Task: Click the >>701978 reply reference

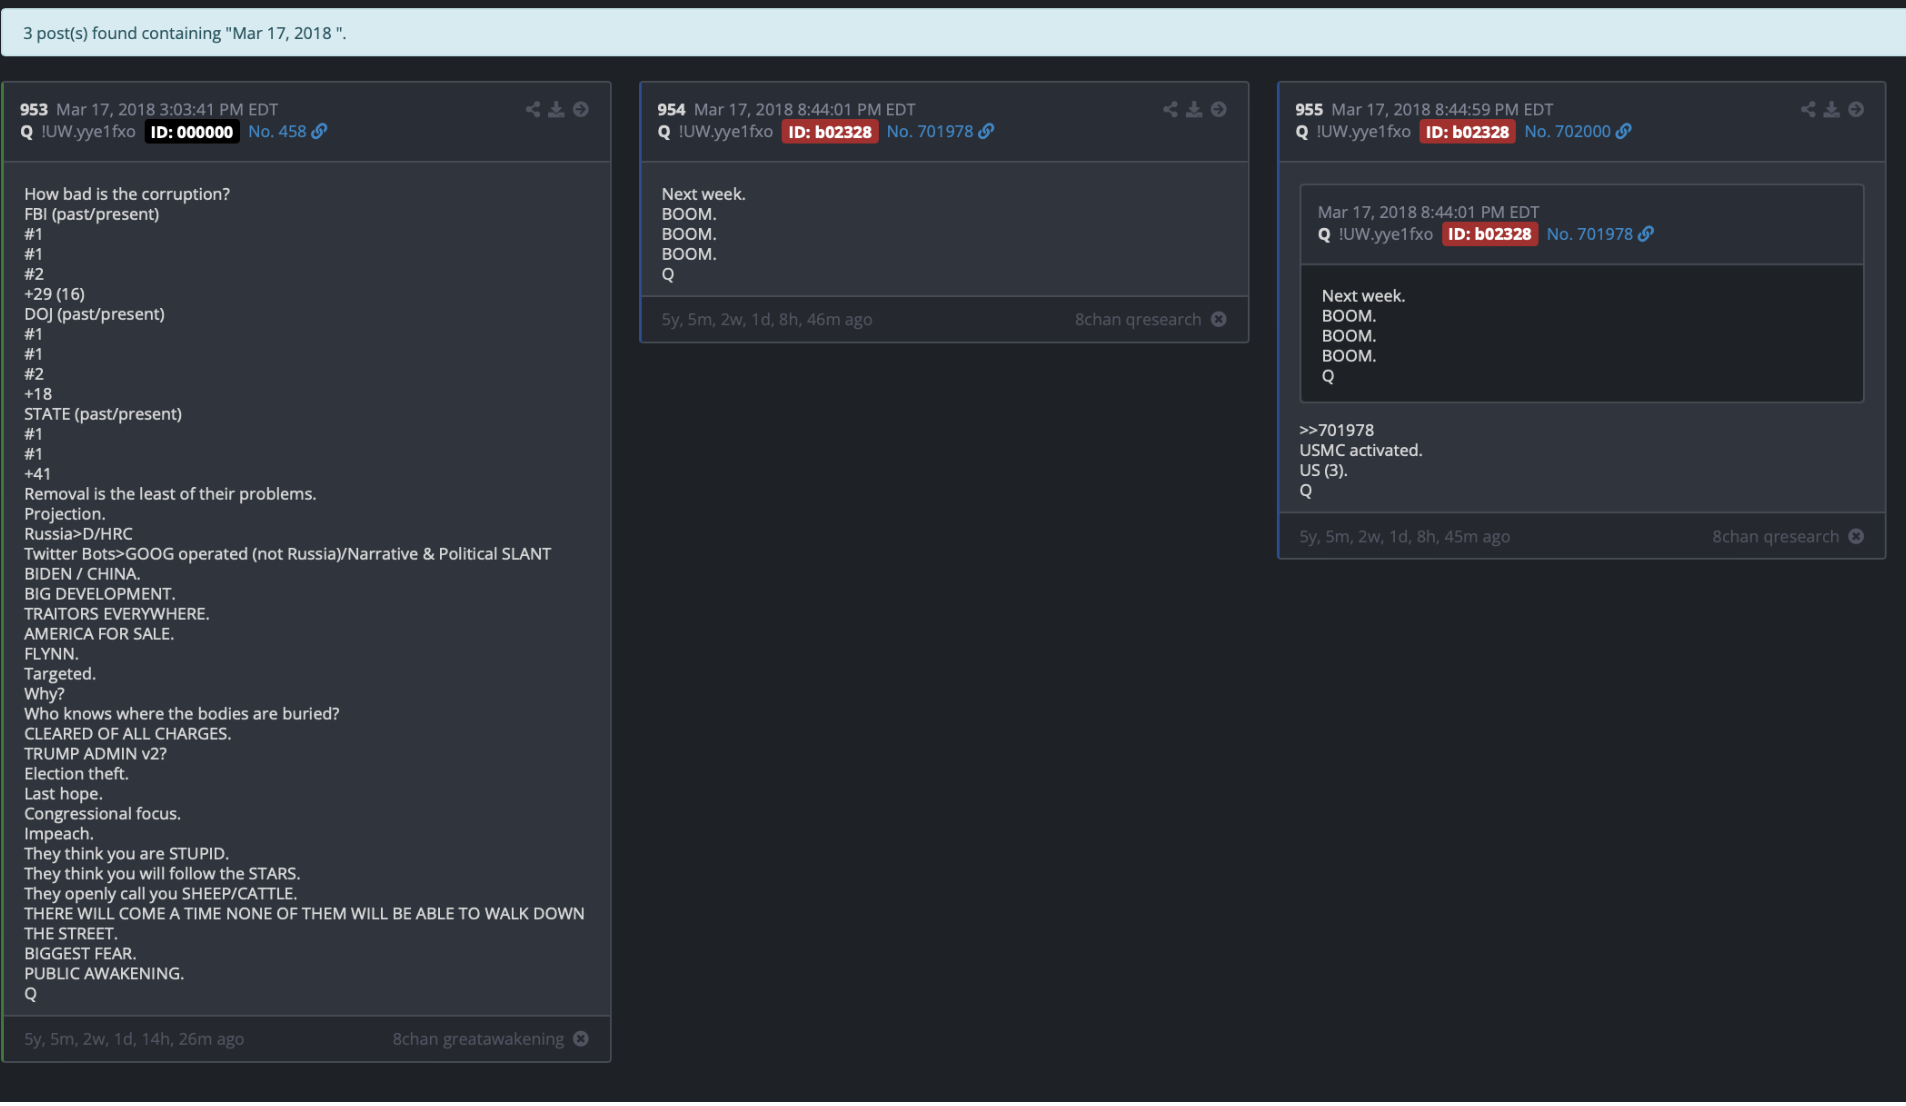Action: click(x=1336, y=430)
